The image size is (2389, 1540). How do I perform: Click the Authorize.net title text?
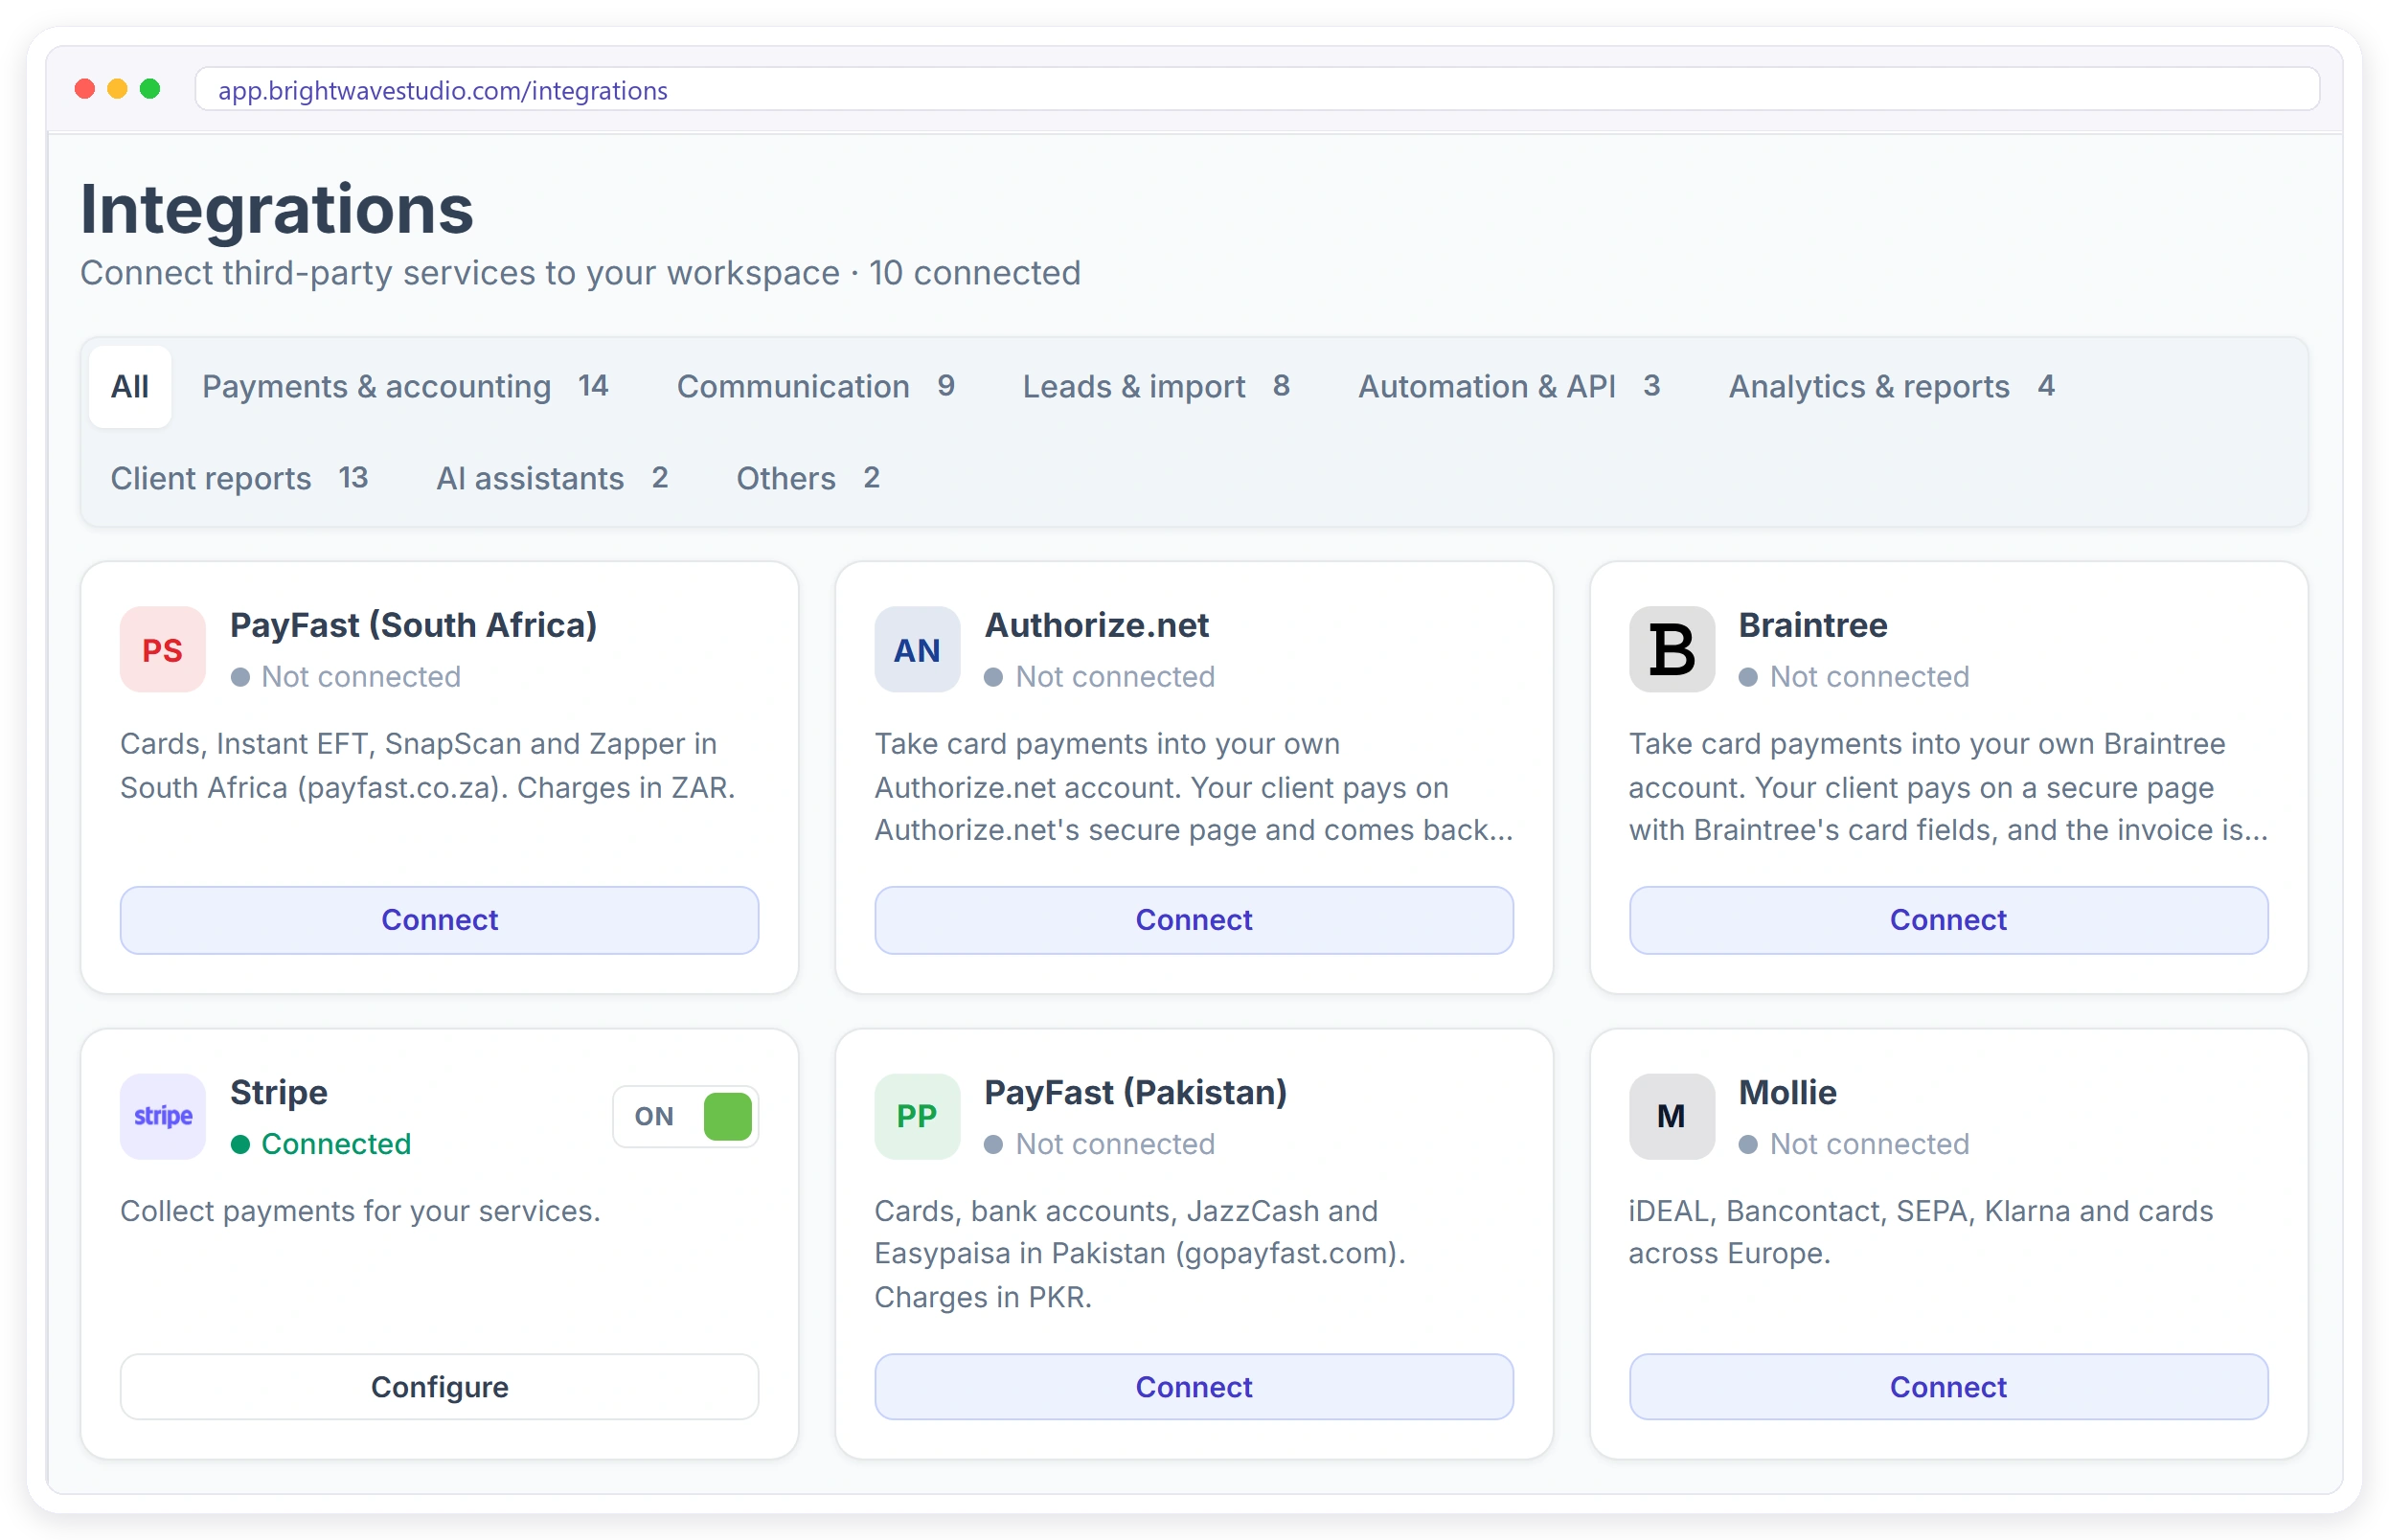tap(1096, 626)
